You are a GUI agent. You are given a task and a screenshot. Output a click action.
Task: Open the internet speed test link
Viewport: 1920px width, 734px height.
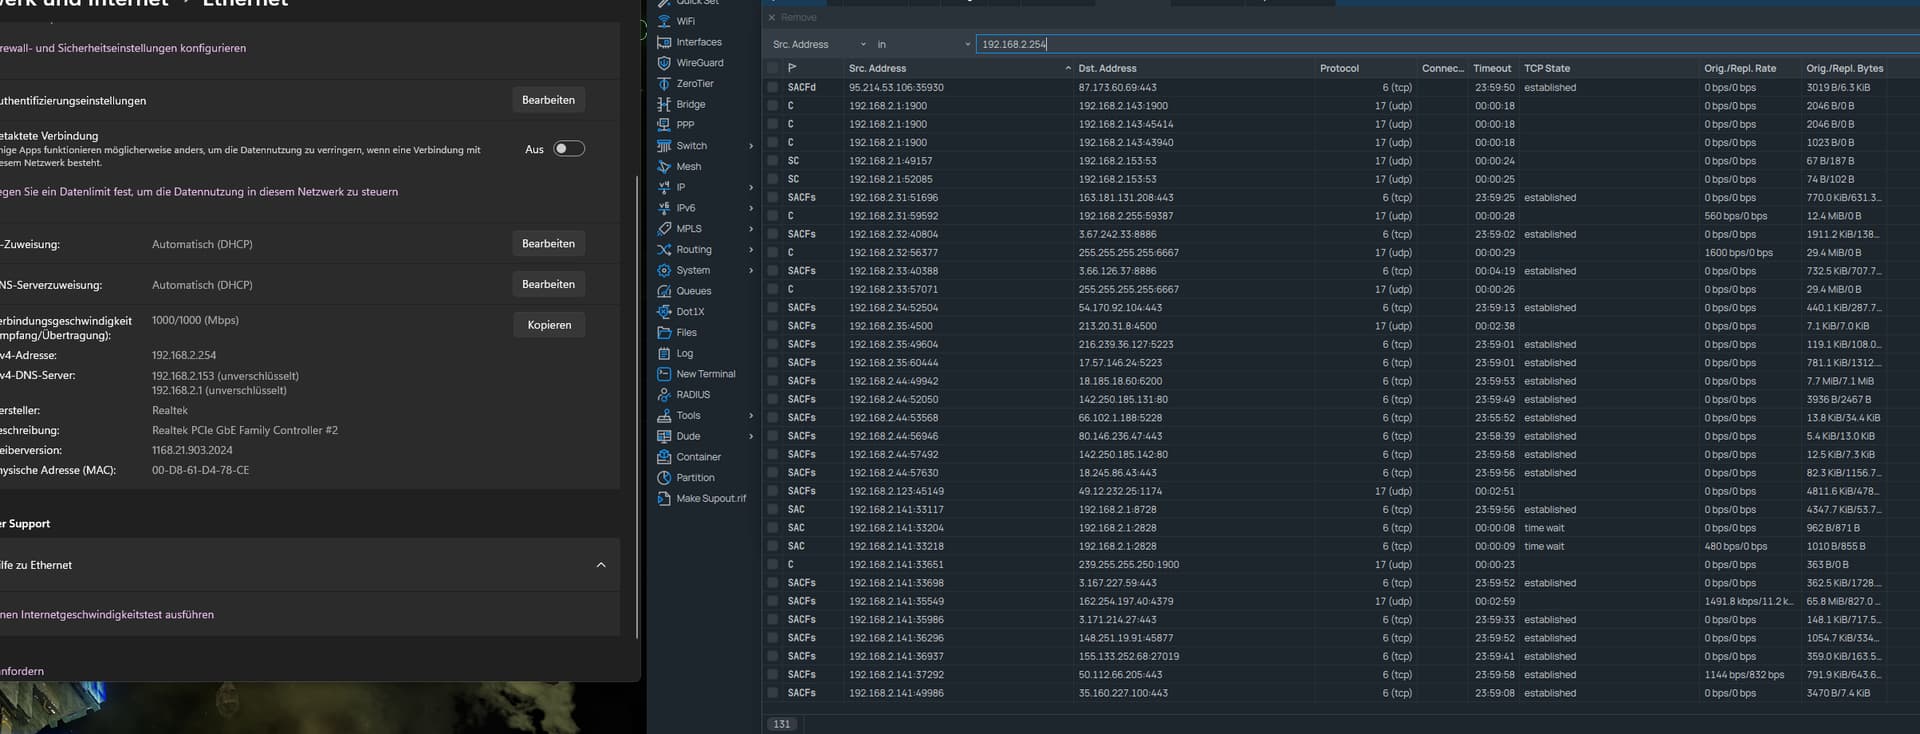(x=107, y=615)
